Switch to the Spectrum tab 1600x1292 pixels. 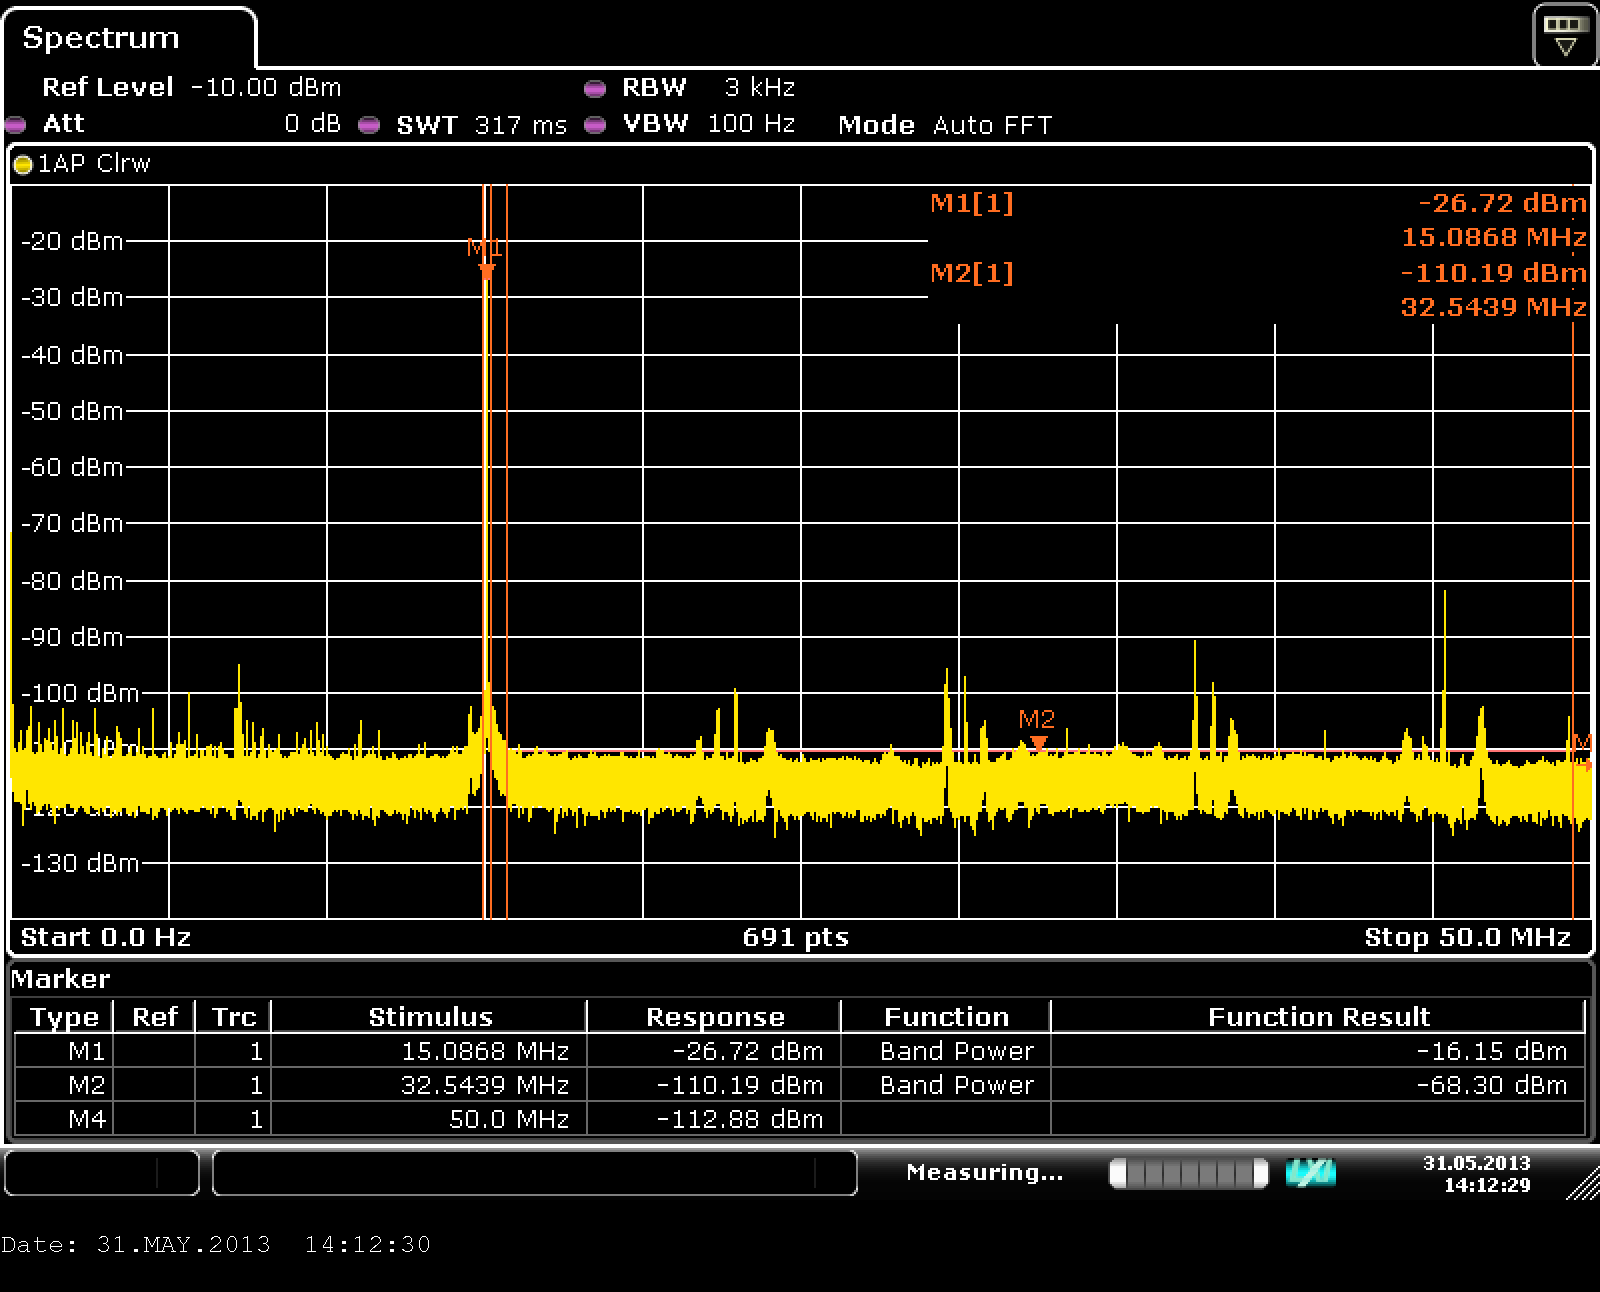[101, 38]
